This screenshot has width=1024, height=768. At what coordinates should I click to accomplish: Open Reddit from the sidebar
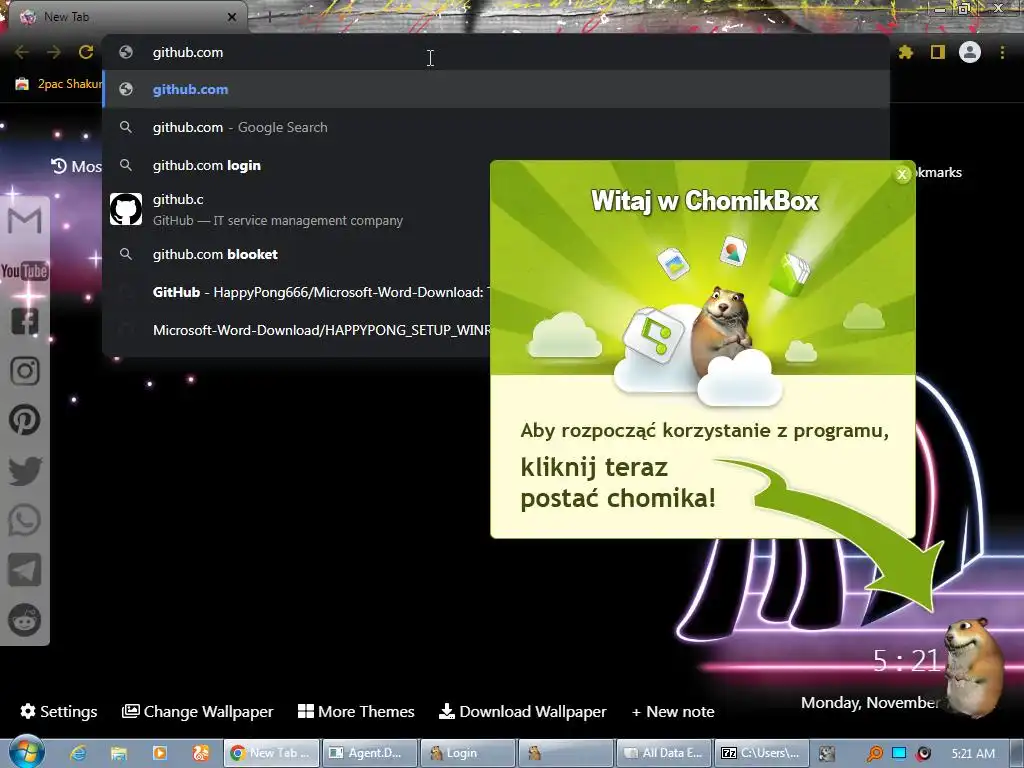(25, 620)
